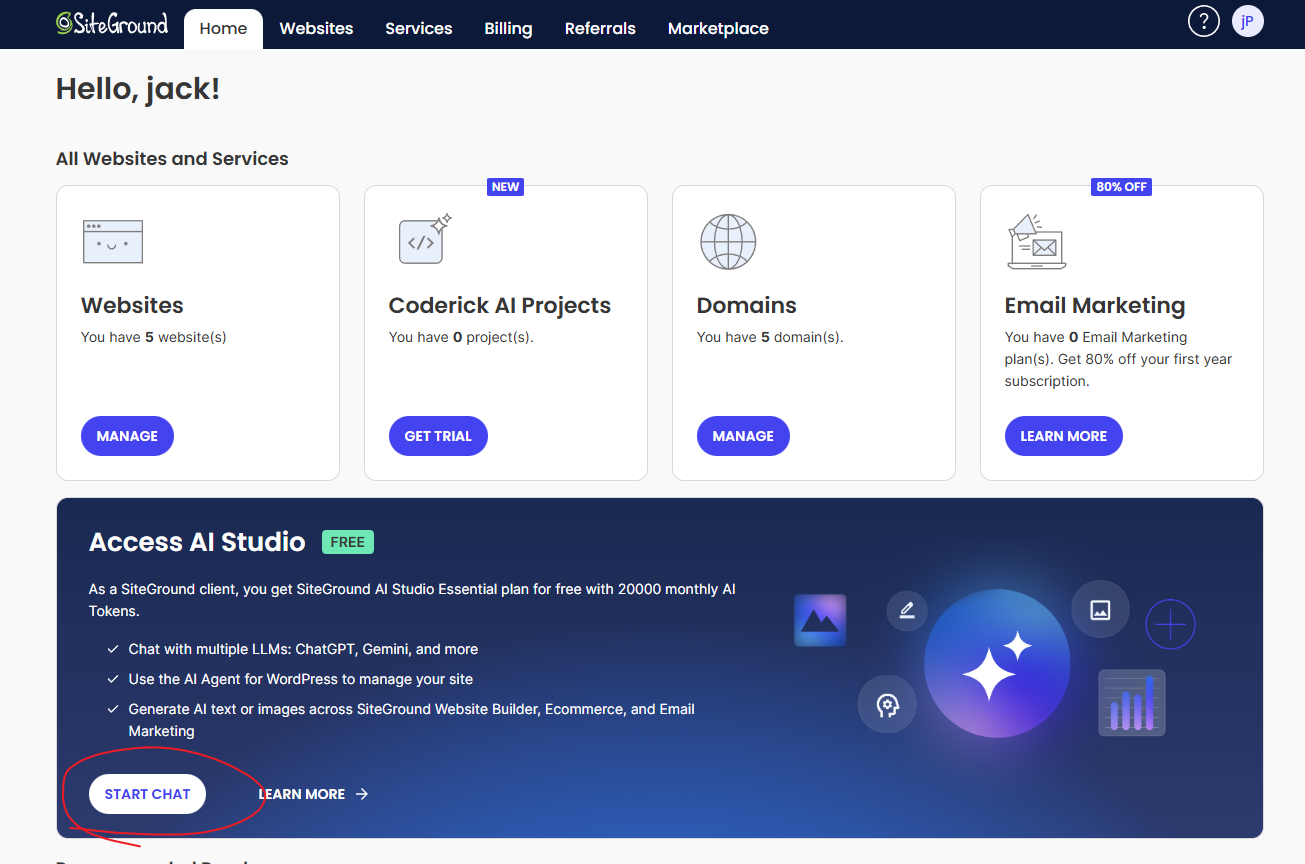Click the Email Marketing megaphone icon
The image size is (1305, 864).
[1036, 241]
